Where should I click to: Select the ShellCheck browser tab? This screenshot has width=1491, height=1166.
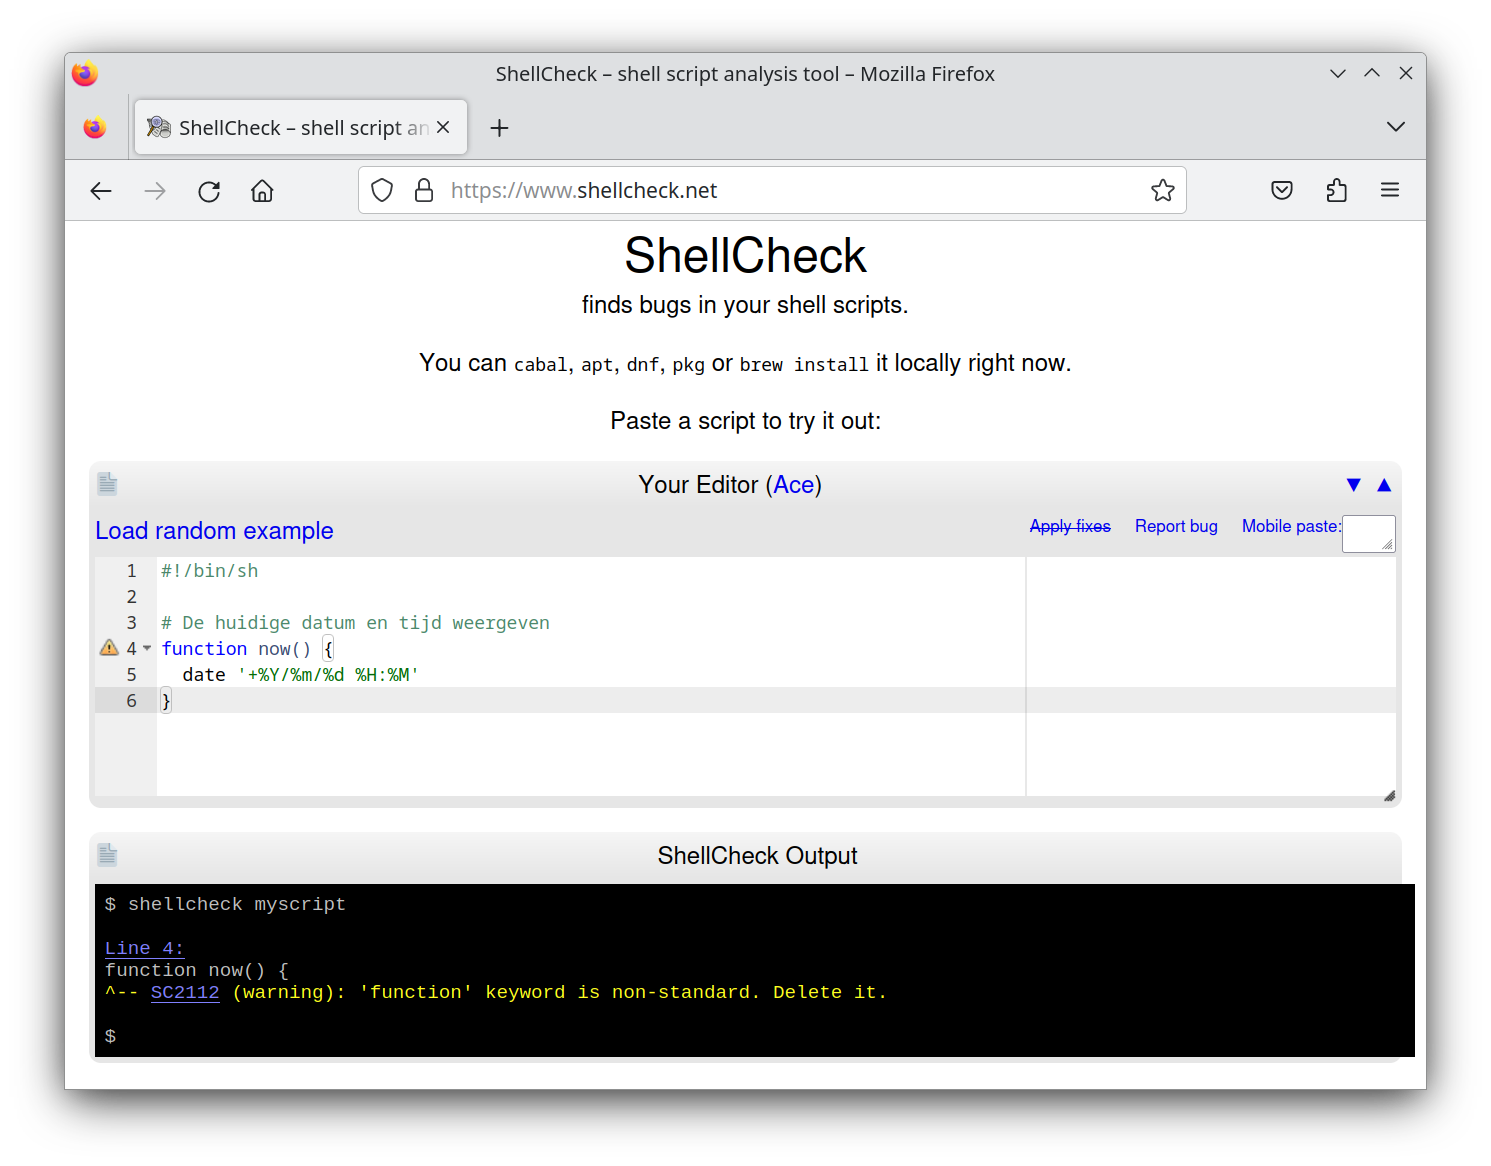(301, 127)
